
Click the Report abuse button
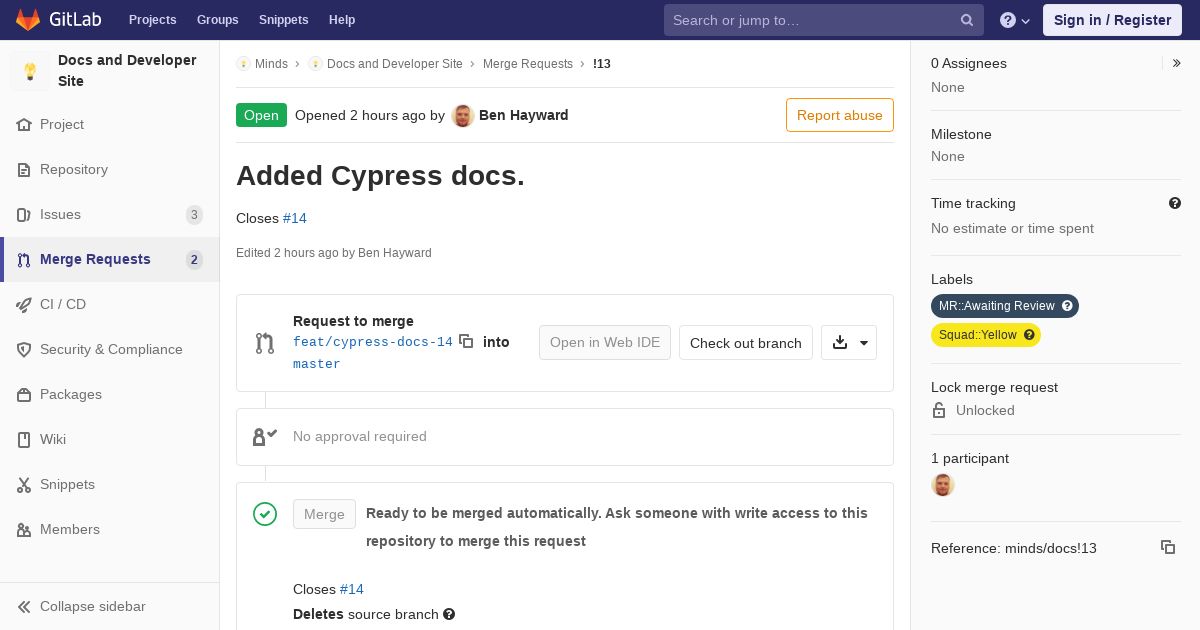pos(840,115)
